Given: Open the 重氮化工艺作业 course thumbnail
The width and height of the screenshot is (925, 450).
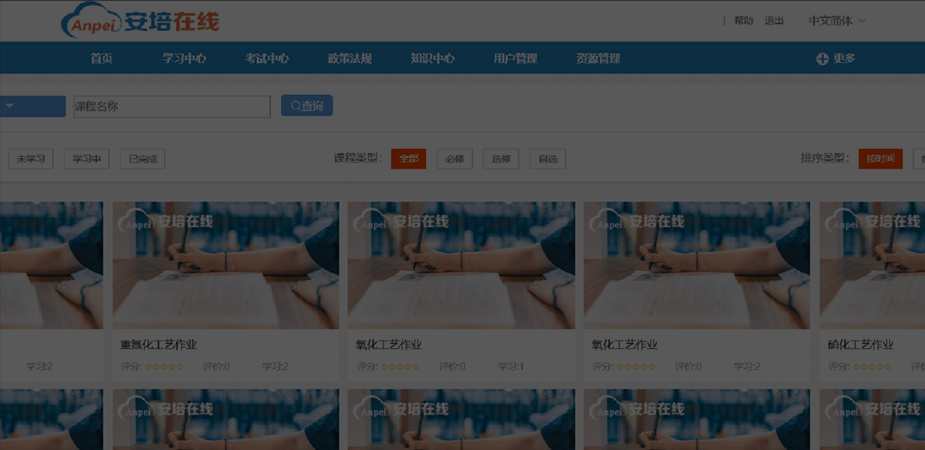Looking at the screenshot, I should point(226,265).
